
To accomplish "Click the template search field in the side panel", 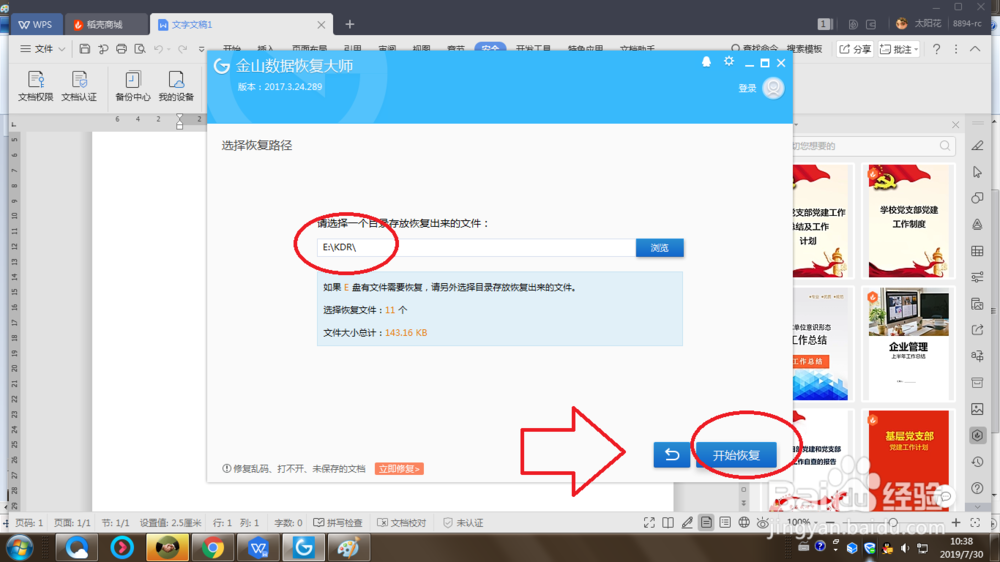I will click(x=872, y=146).
